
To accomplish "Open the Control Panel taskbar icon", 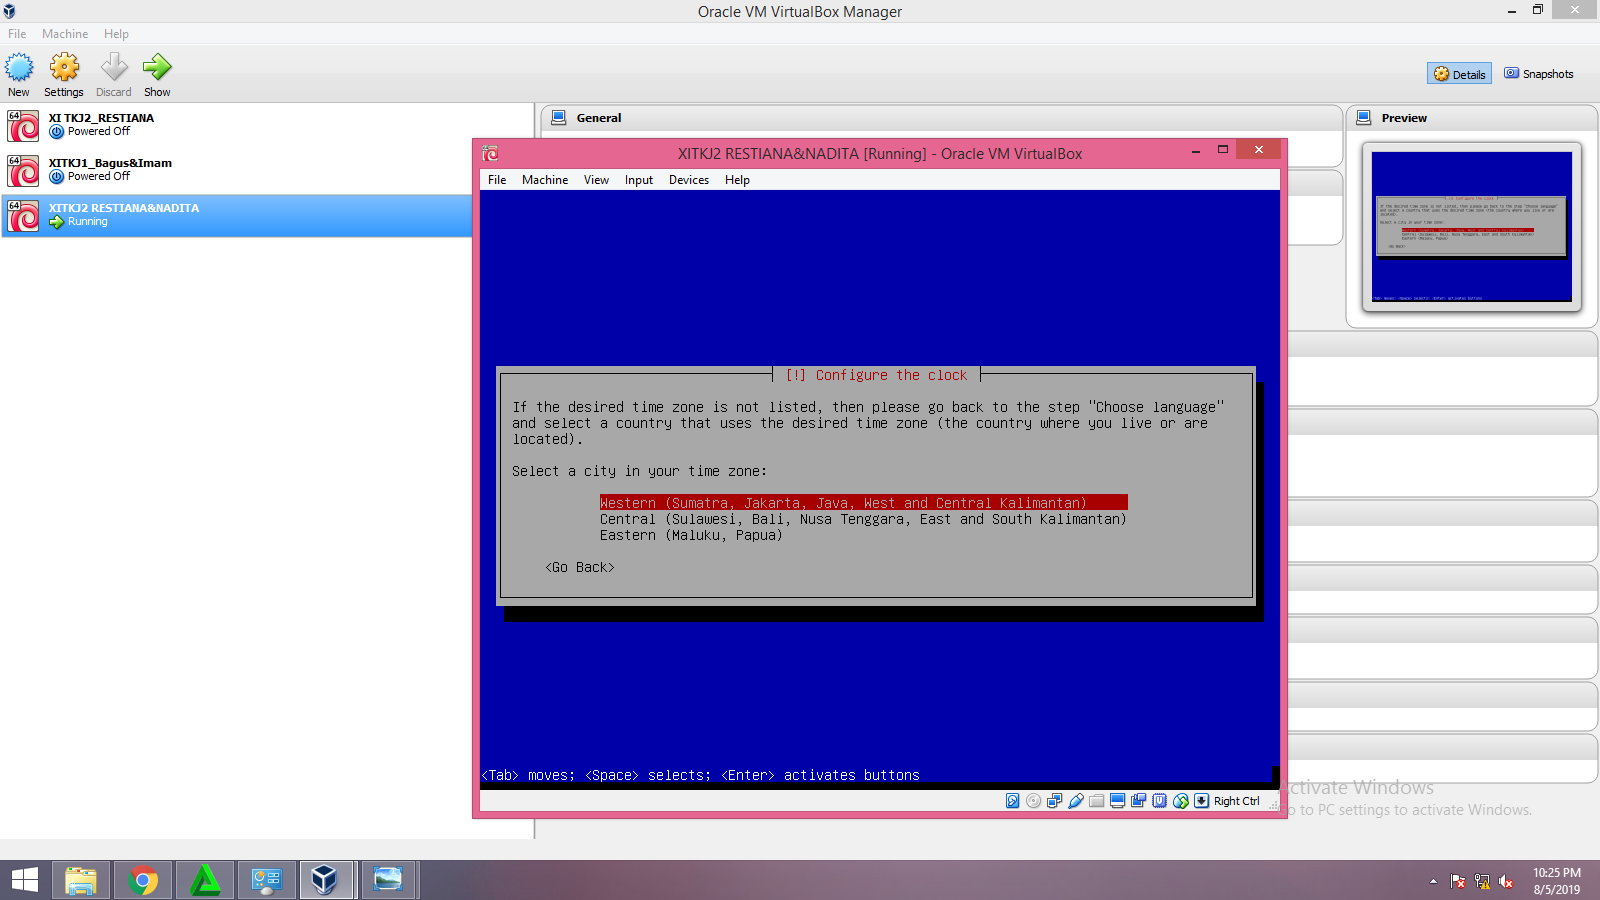I will click(x=266, y=880).
